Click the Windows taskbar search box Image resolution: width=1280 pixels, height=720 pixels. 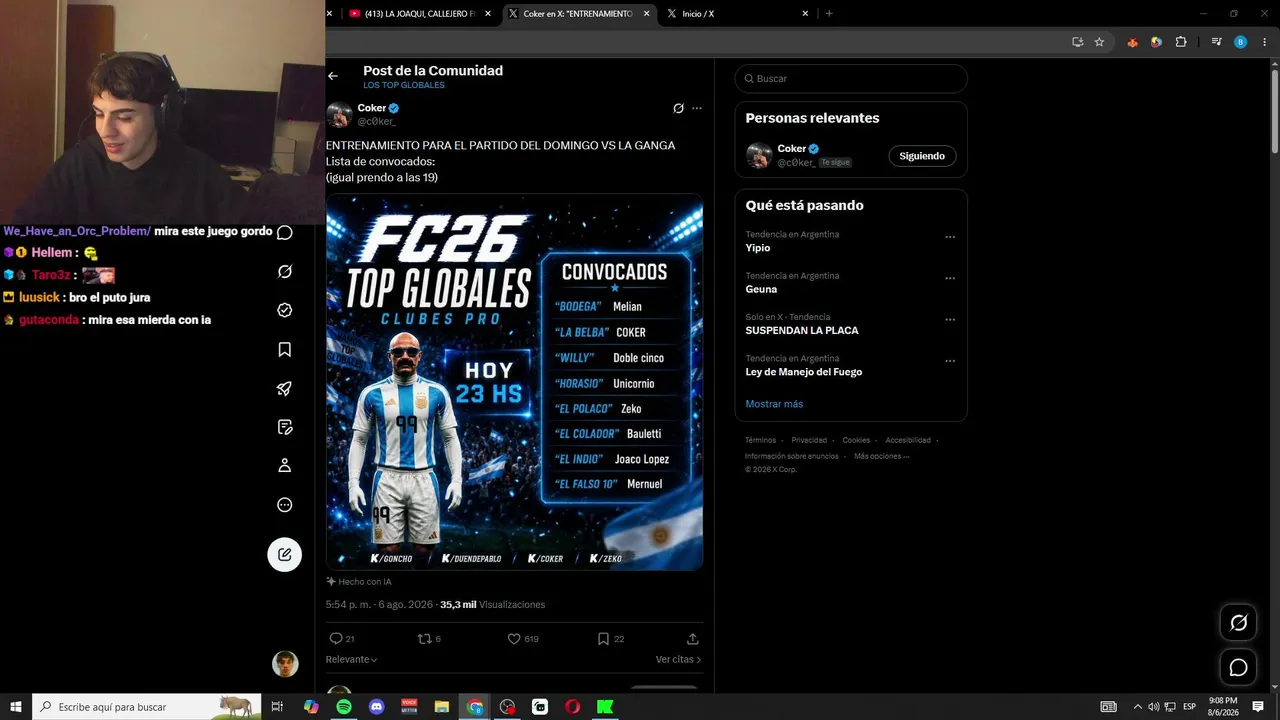(x=147, y=707)
